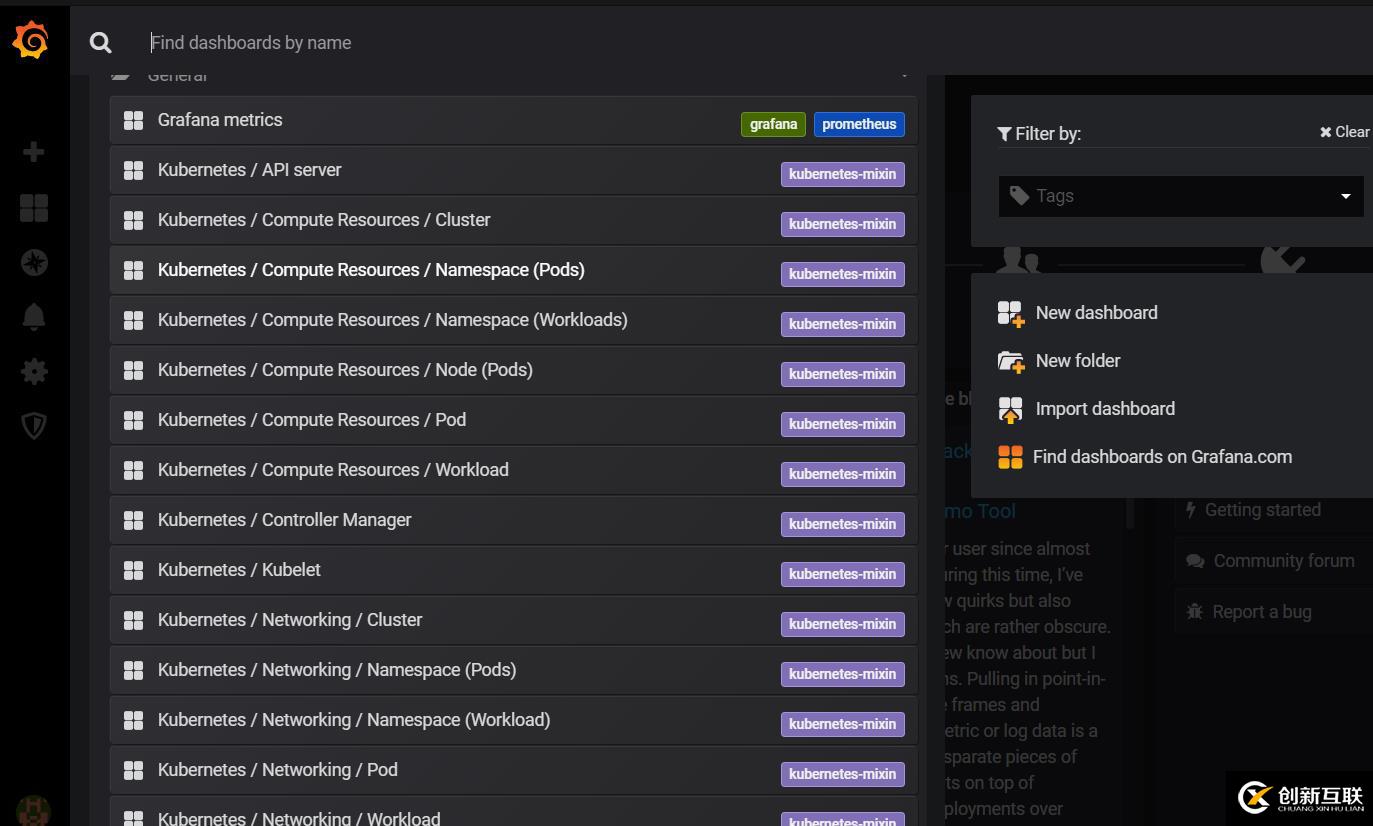
Task: Open Kubernetes / Compute Resources / Cluster dashboard
Action: tap(513, 220)
